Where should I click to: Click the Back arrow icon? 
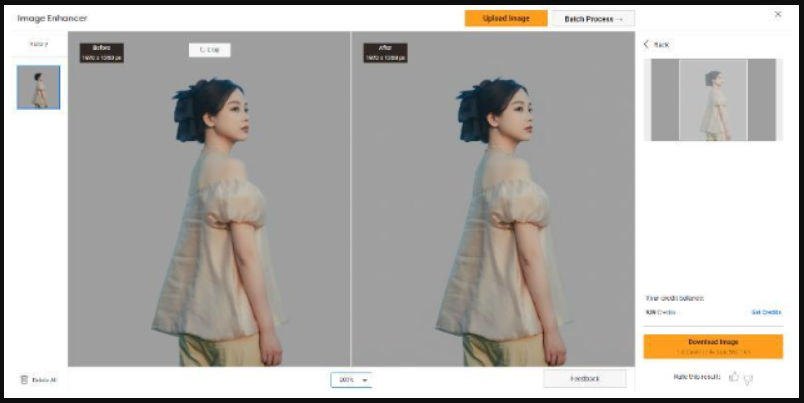(x=646, y=45)
